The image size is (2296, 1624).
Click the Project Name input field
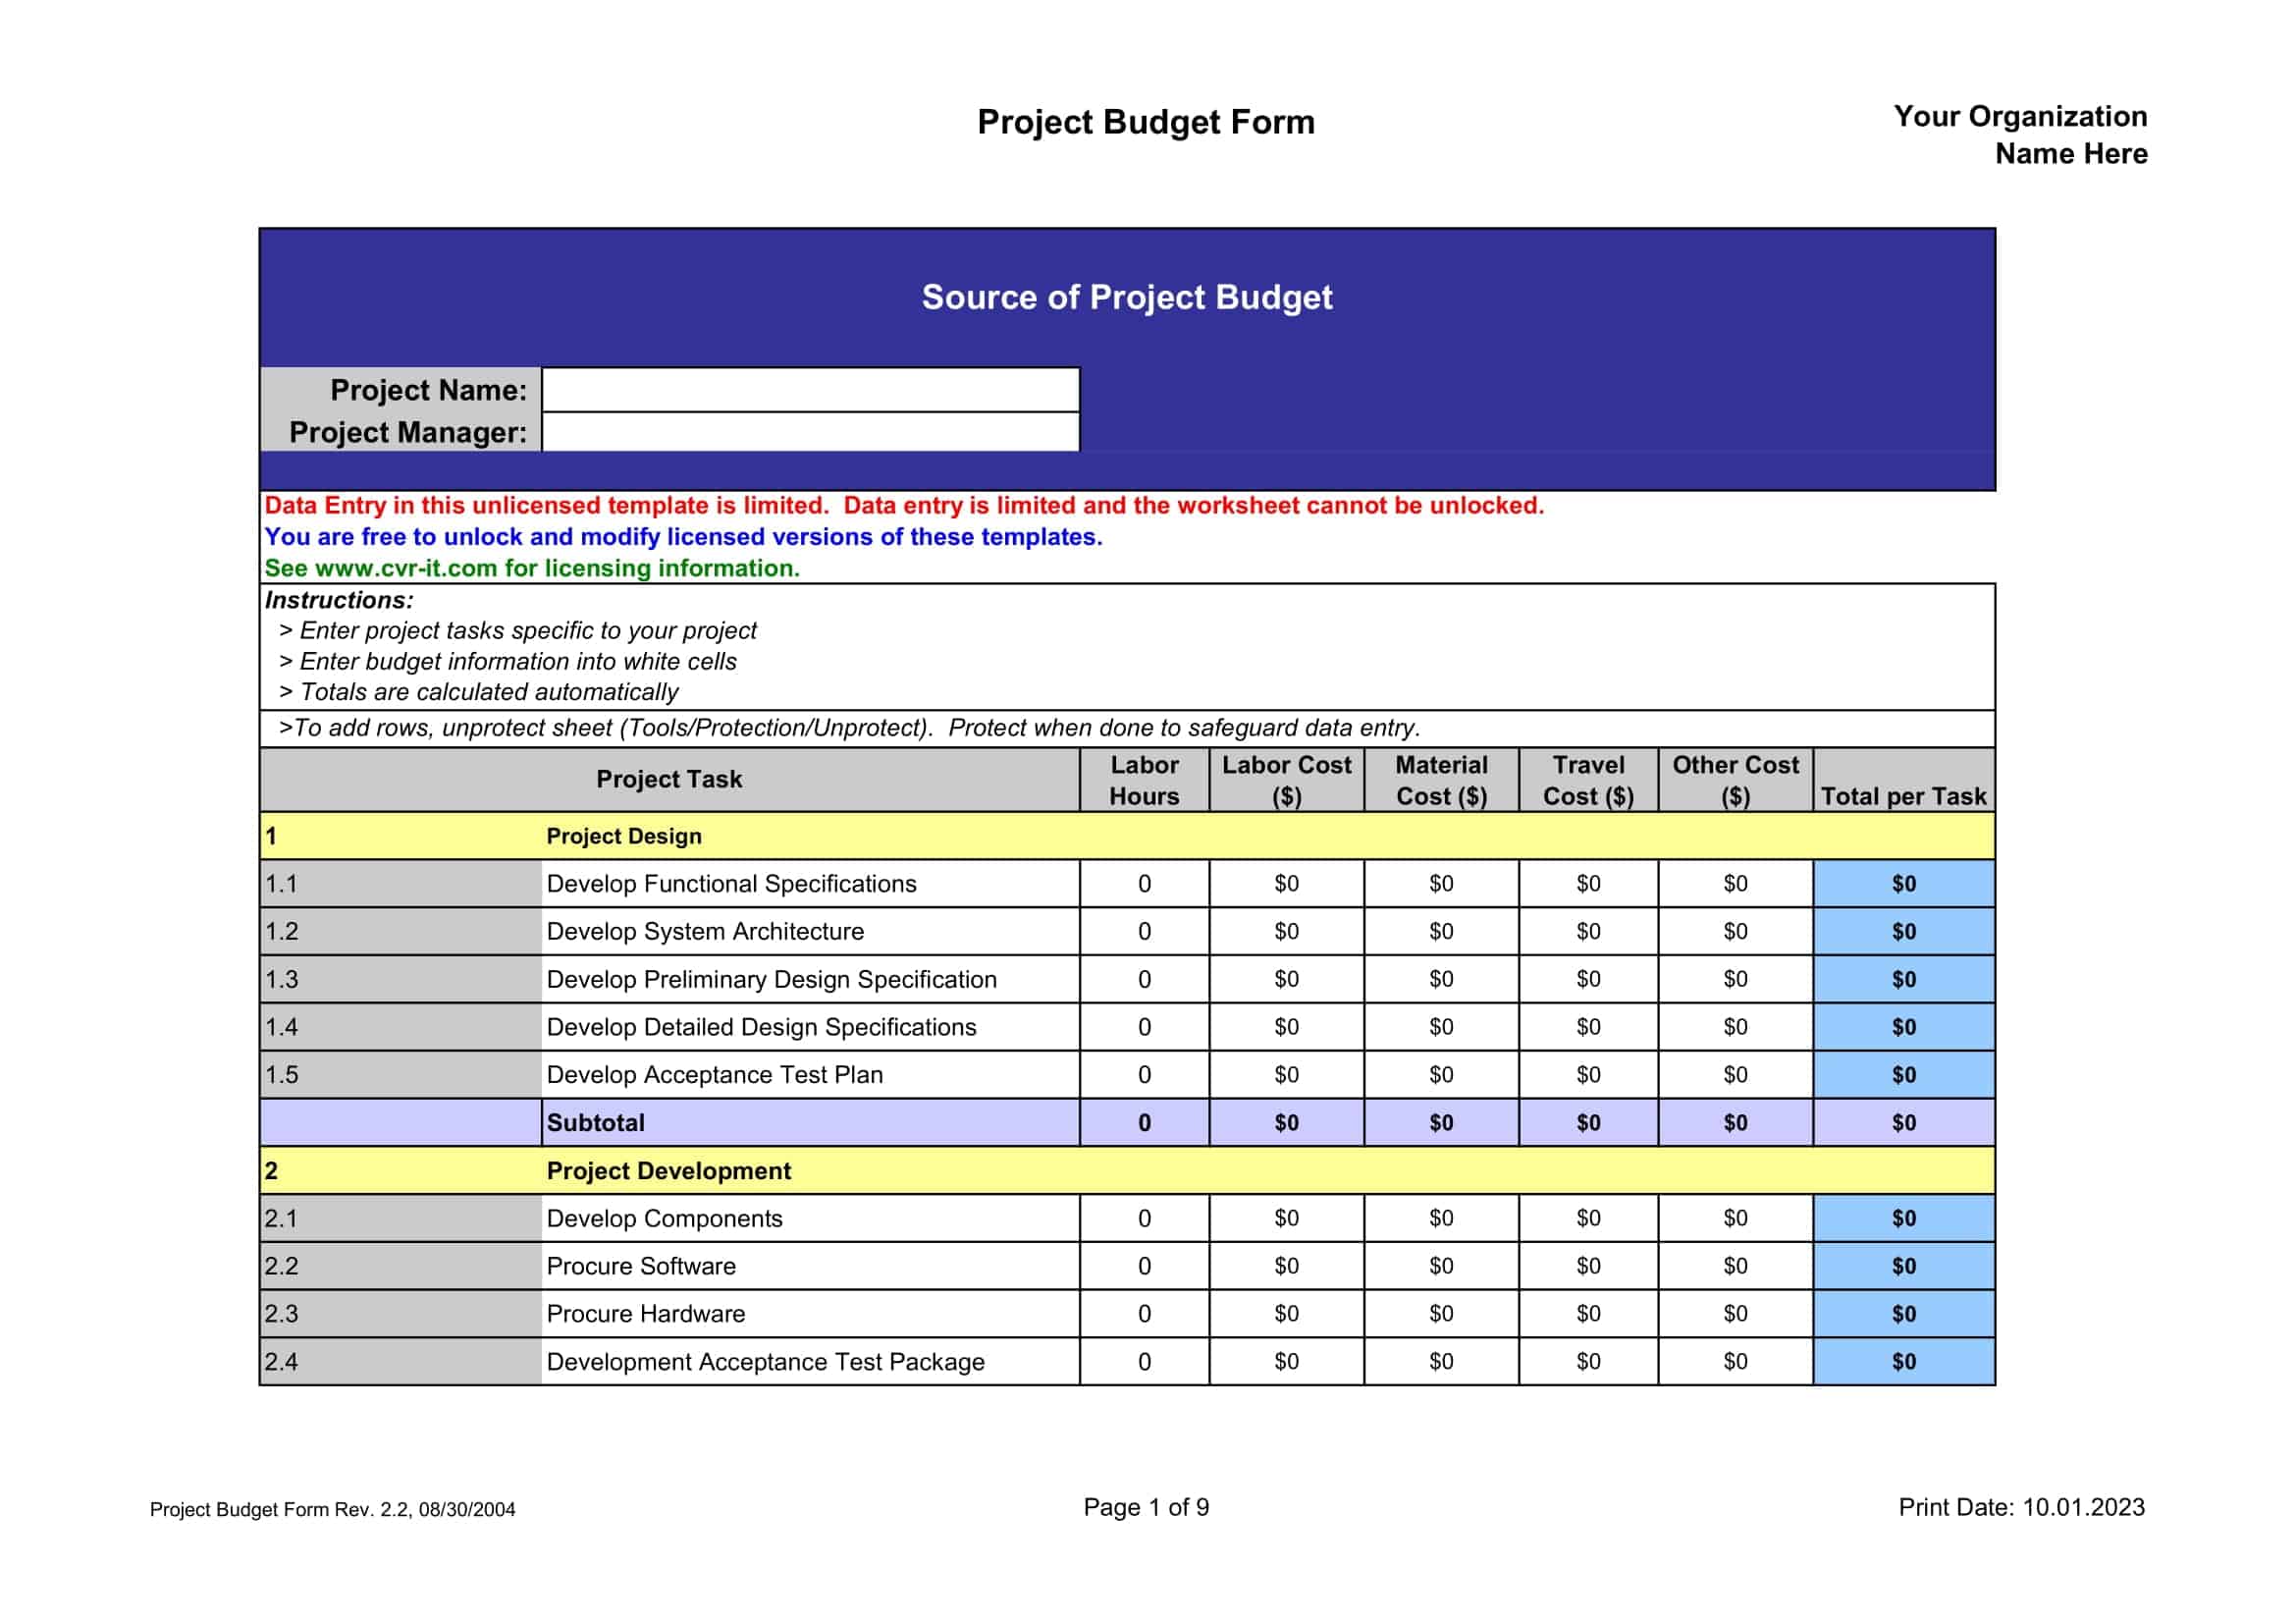tap(810, 393)
